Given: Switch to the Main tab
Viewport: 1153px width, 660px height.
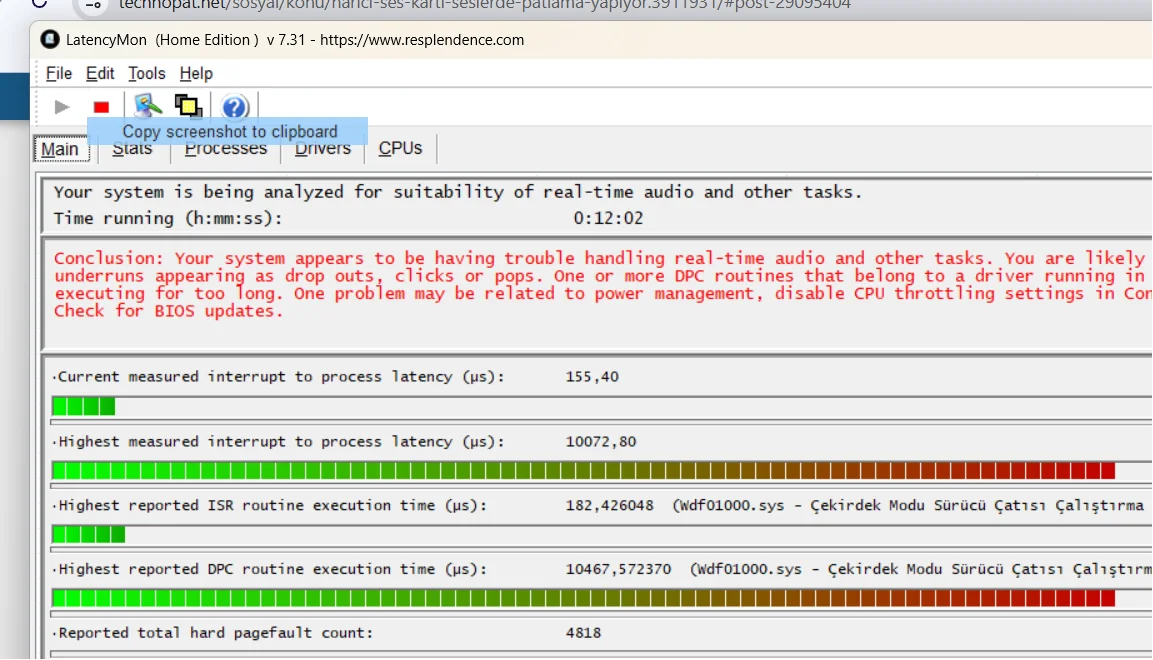Looking at the screenshot, I should [x=60, y=149].
